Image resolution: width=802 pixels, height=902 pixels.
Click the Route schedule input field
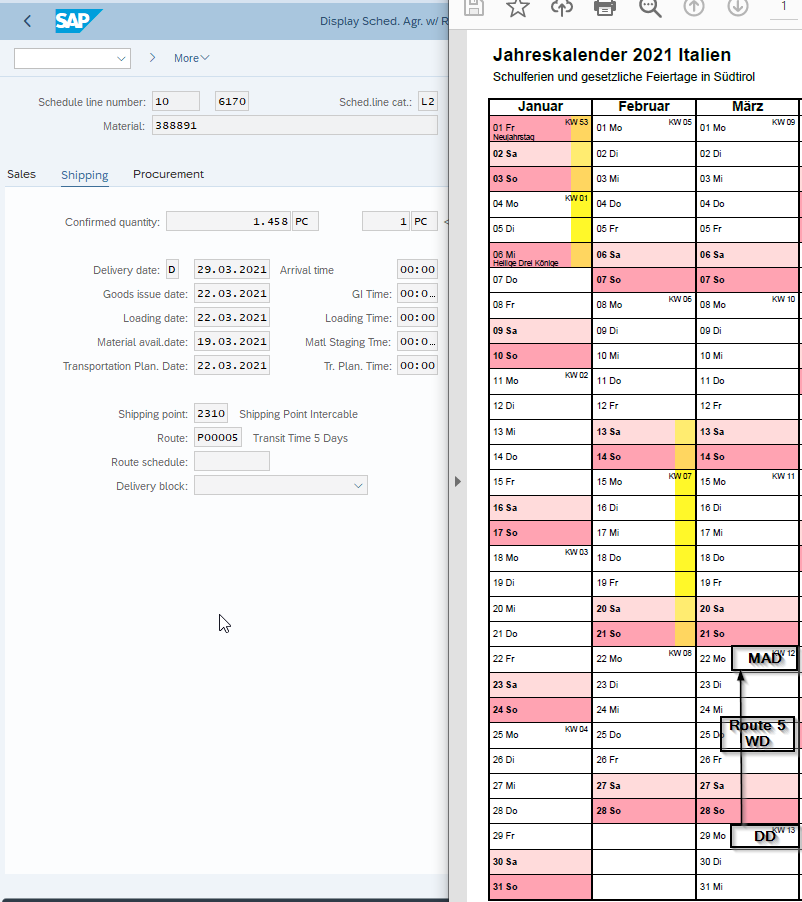point(231,461)
